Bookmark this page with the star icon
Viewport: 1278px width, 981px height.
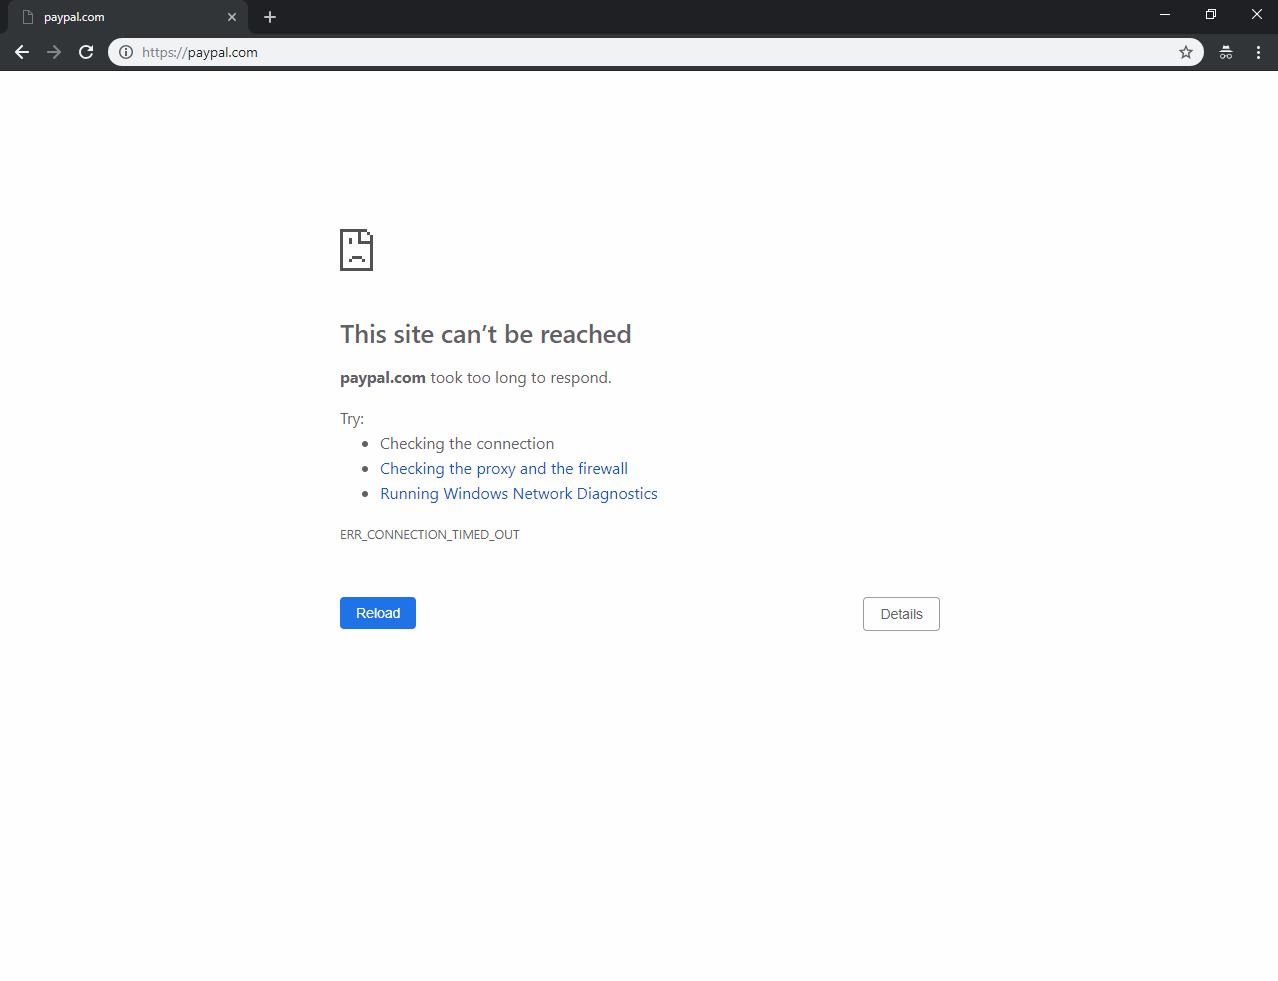point(1186,52)
